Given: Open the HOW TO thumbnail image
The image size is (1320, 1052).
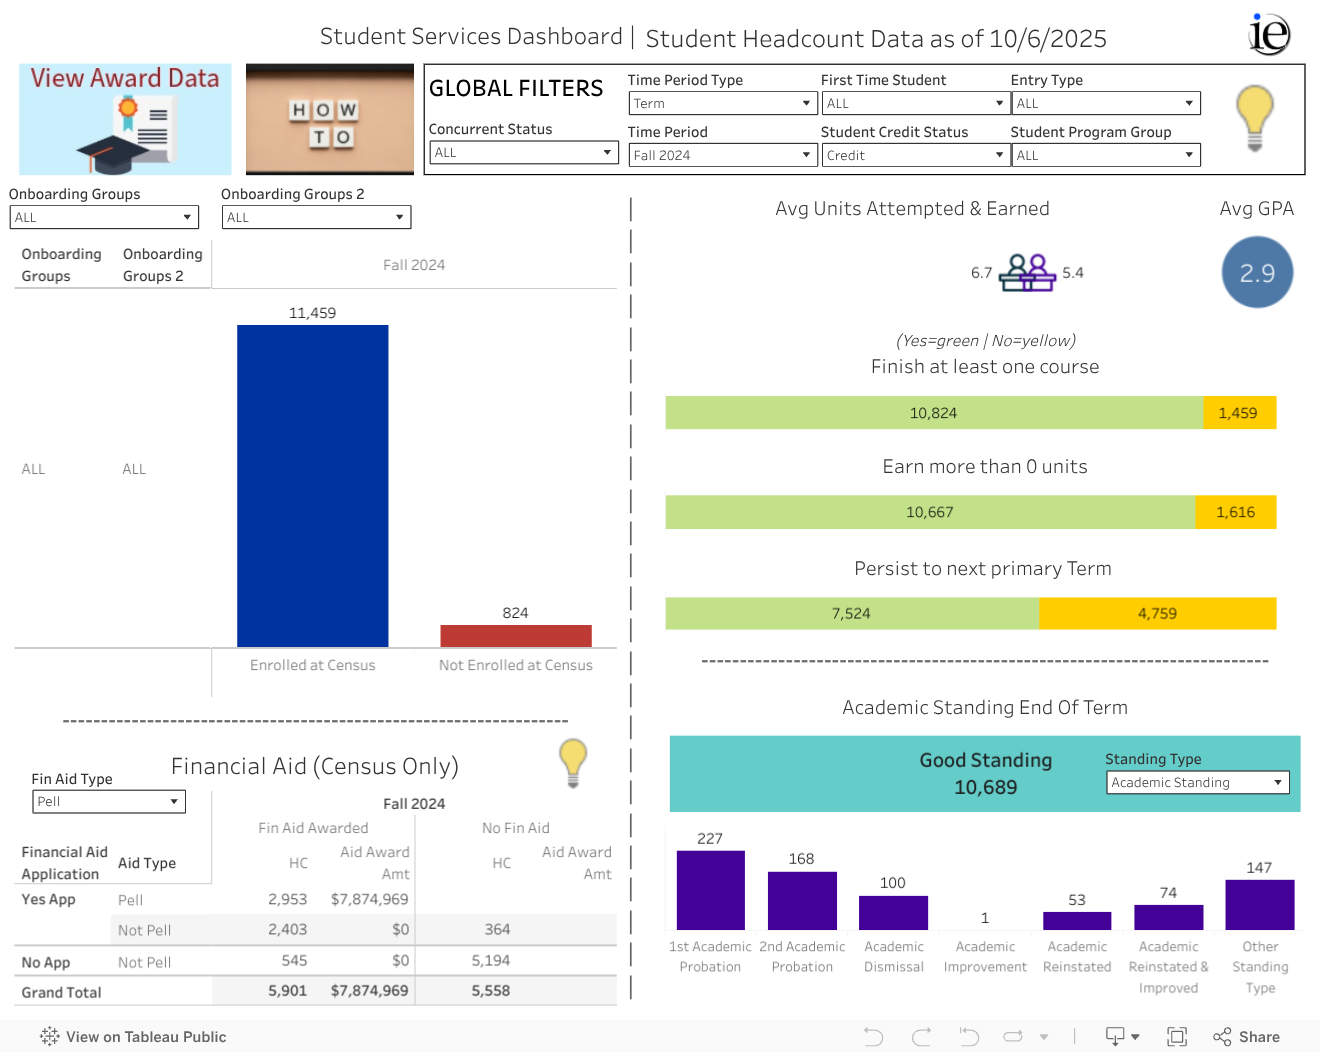Looking at the screenshot, I should (329, 119).
